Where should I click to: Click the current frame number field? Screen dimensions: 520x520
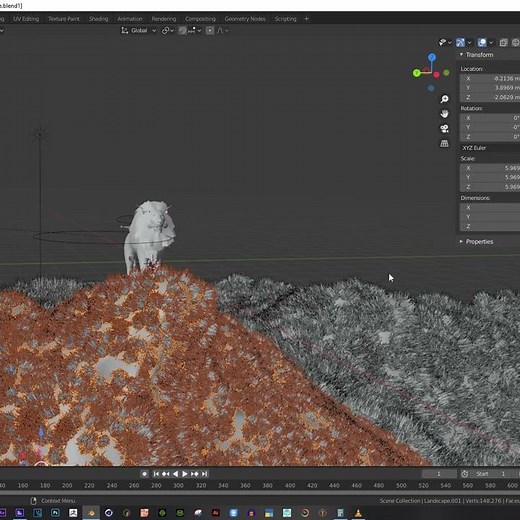pos(439,474)
